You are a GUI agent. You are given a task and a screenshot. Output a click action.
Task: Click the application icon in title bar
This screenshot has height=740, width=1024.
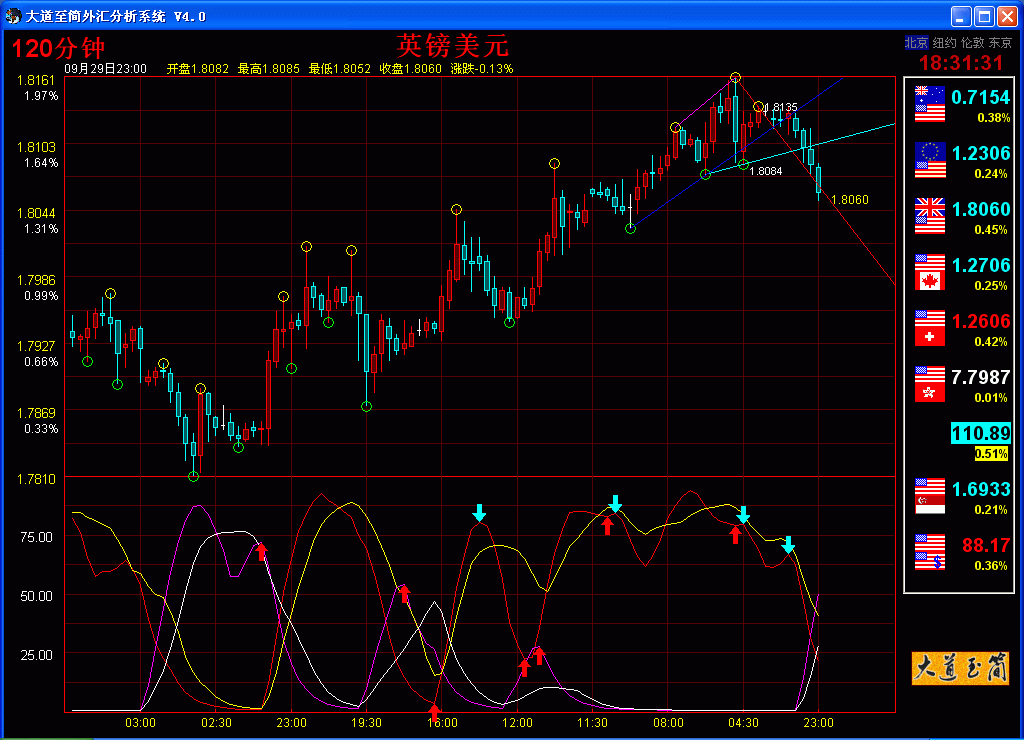(x=13, y=16)
